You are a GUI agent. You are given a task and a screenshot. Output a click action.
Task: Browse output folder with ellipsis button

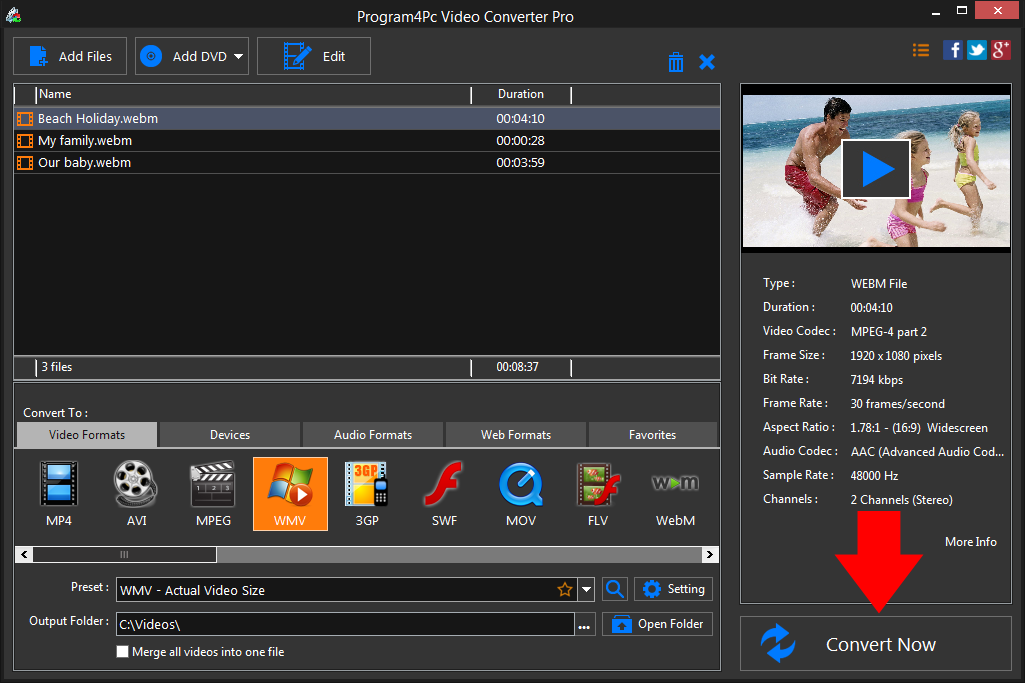click(x=585, y=623)
